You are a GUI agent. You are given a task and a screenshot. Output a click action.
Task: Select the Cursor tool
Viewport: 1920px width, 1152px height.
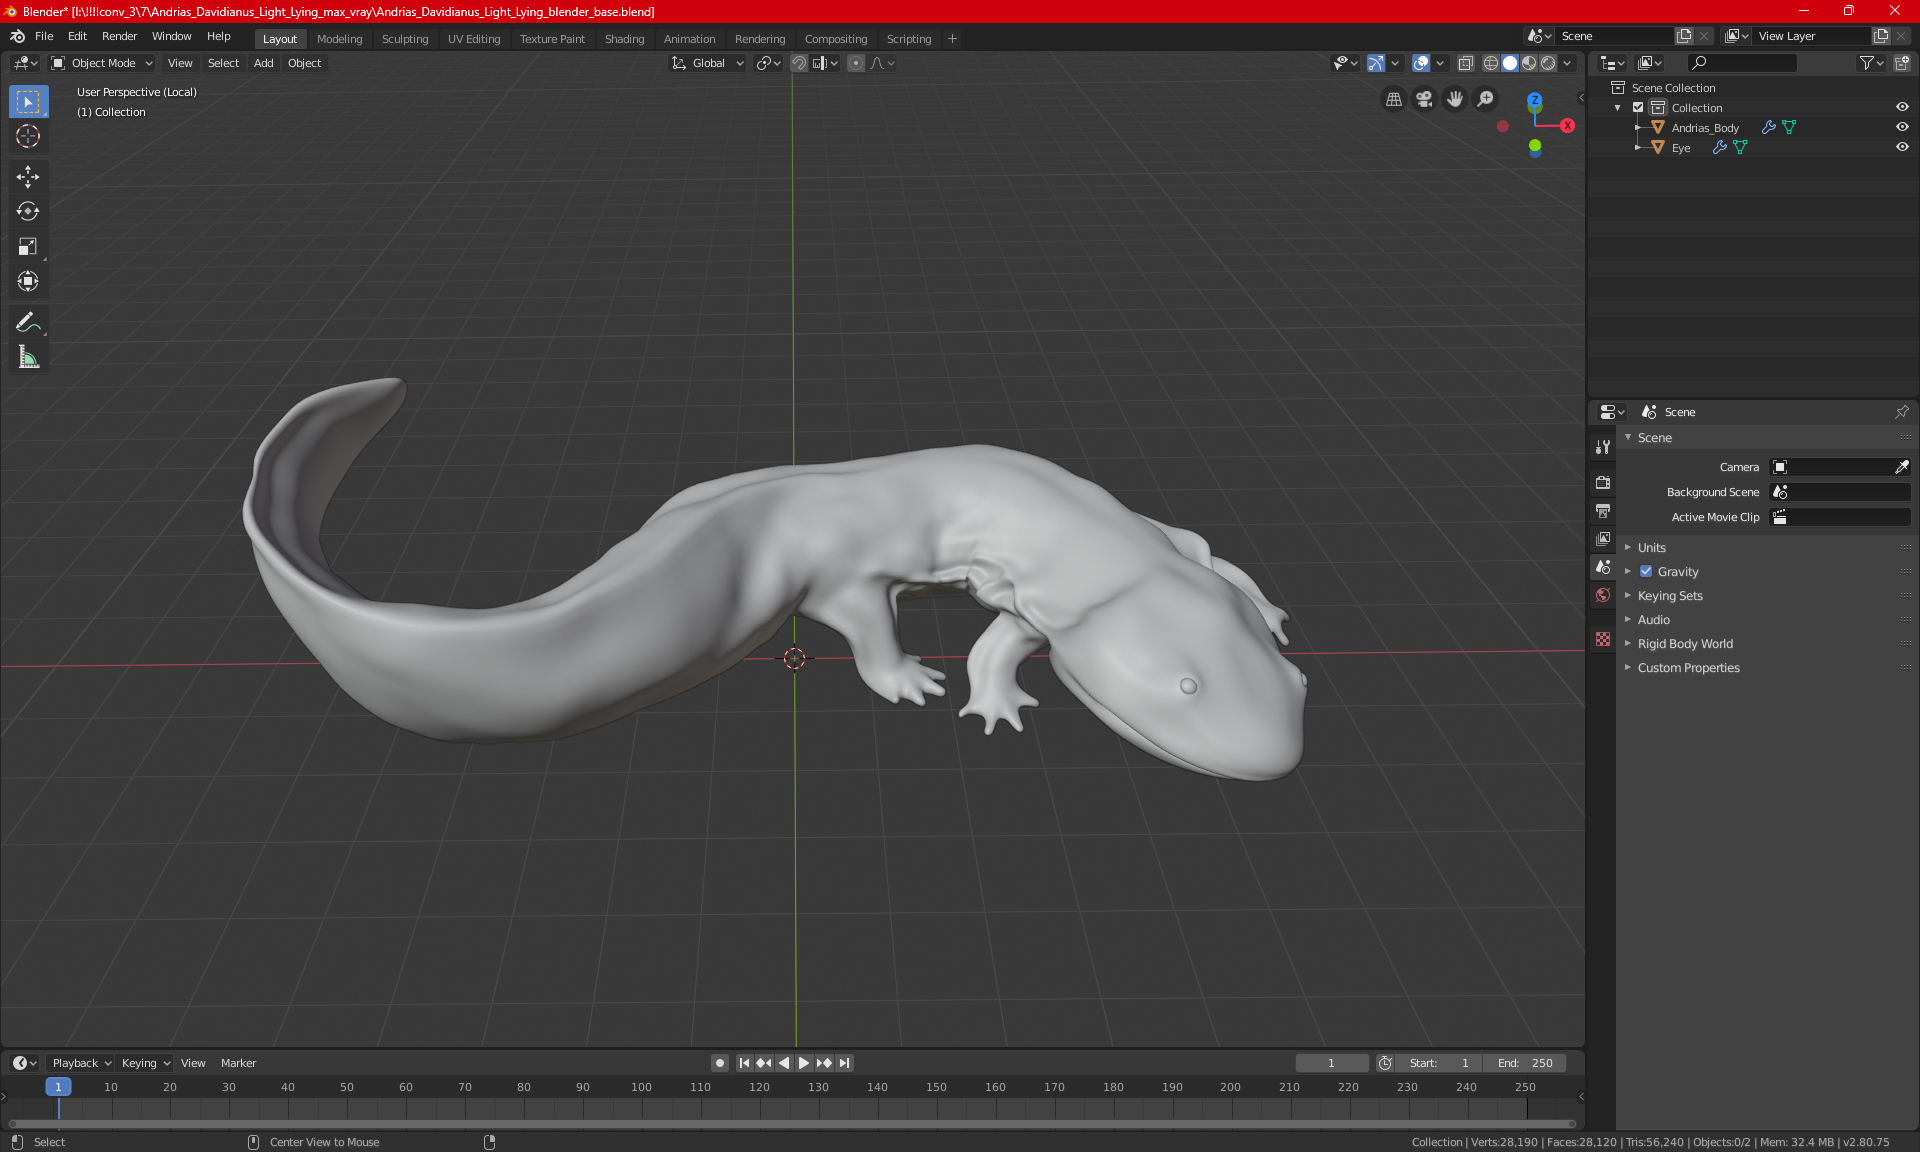[x=28, y=136]
